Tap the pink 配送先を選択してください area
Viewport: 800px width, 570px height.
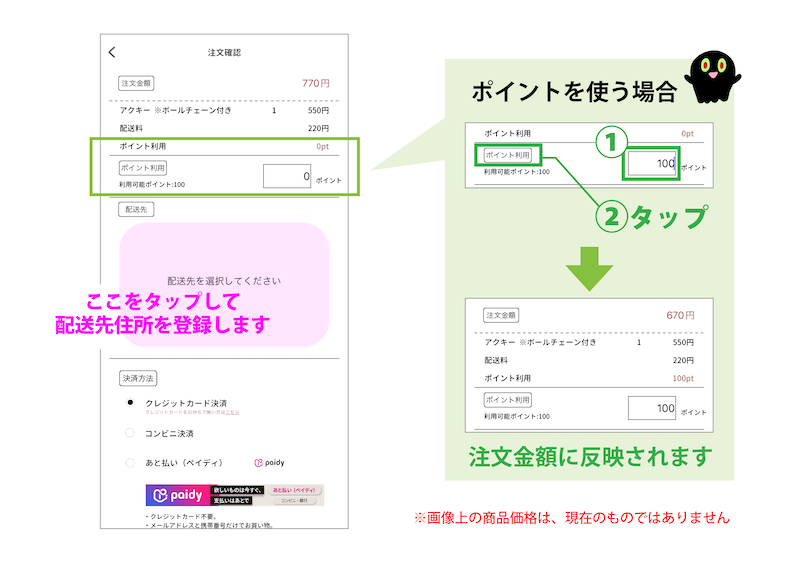click(x=224, y=281)
